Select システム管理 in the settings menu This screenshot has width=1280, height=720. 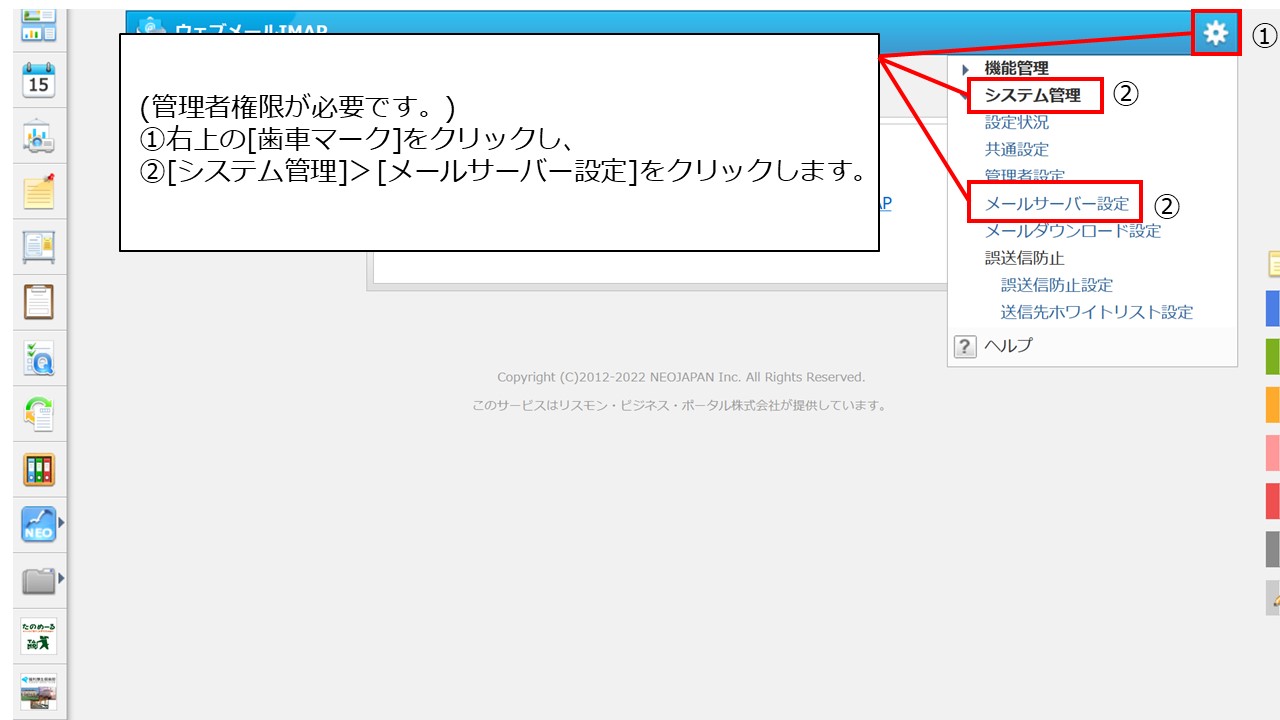pyautogui.click(x=1033, y=96)
